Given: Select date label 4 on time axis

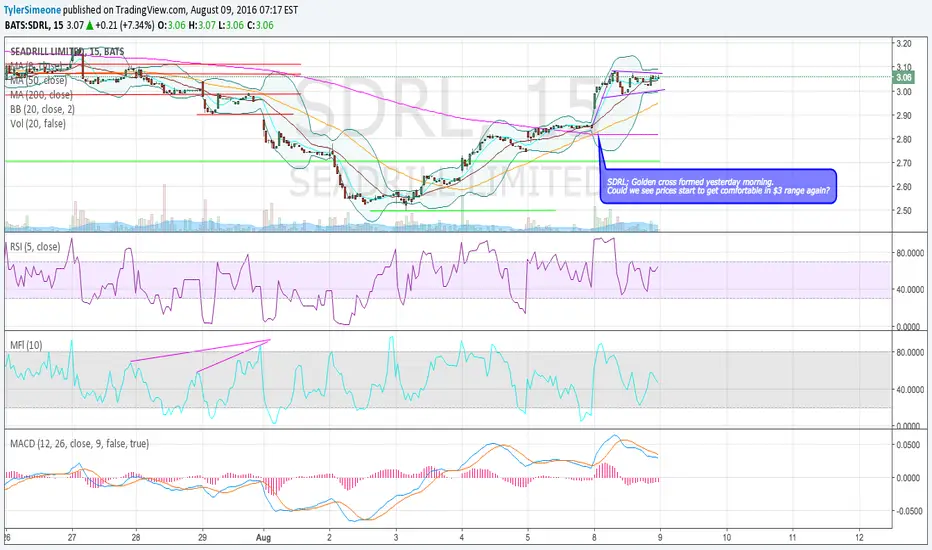Looking at the screenshot, I should (462, 538).
